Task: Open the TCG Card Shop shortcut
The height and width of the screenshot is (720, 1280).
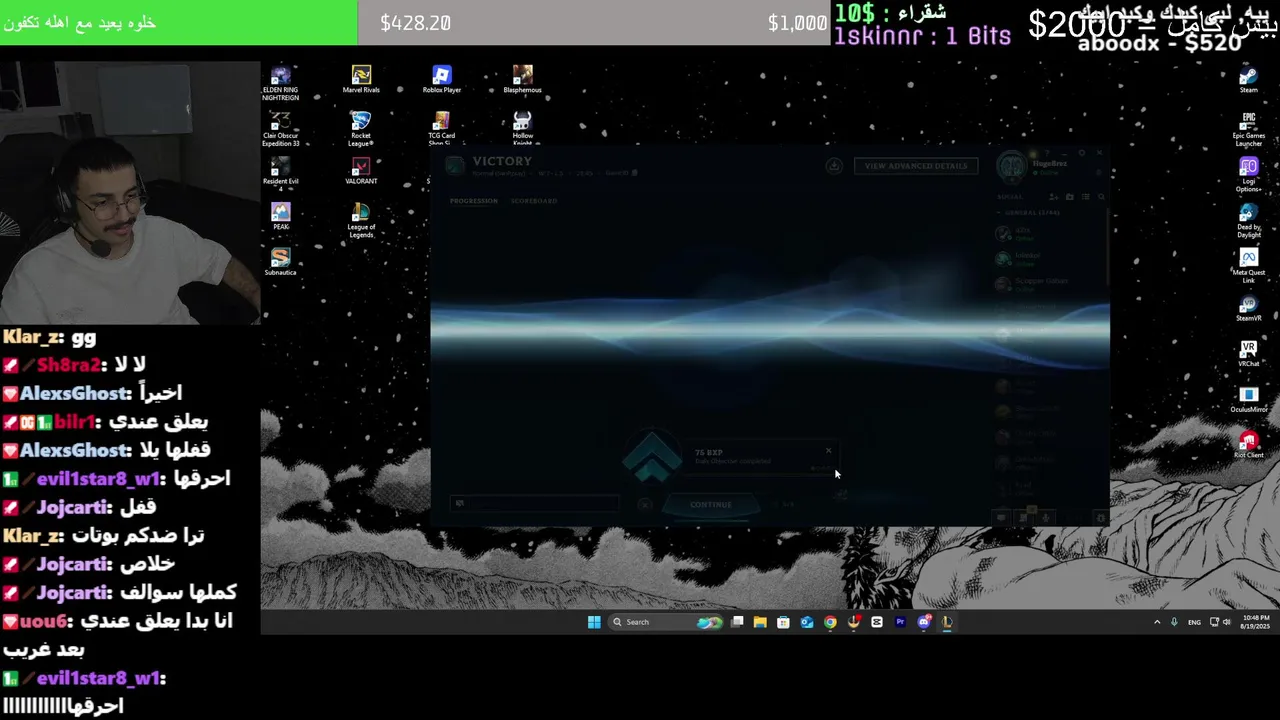Action: pyautogui.click(x=441, y=129)
